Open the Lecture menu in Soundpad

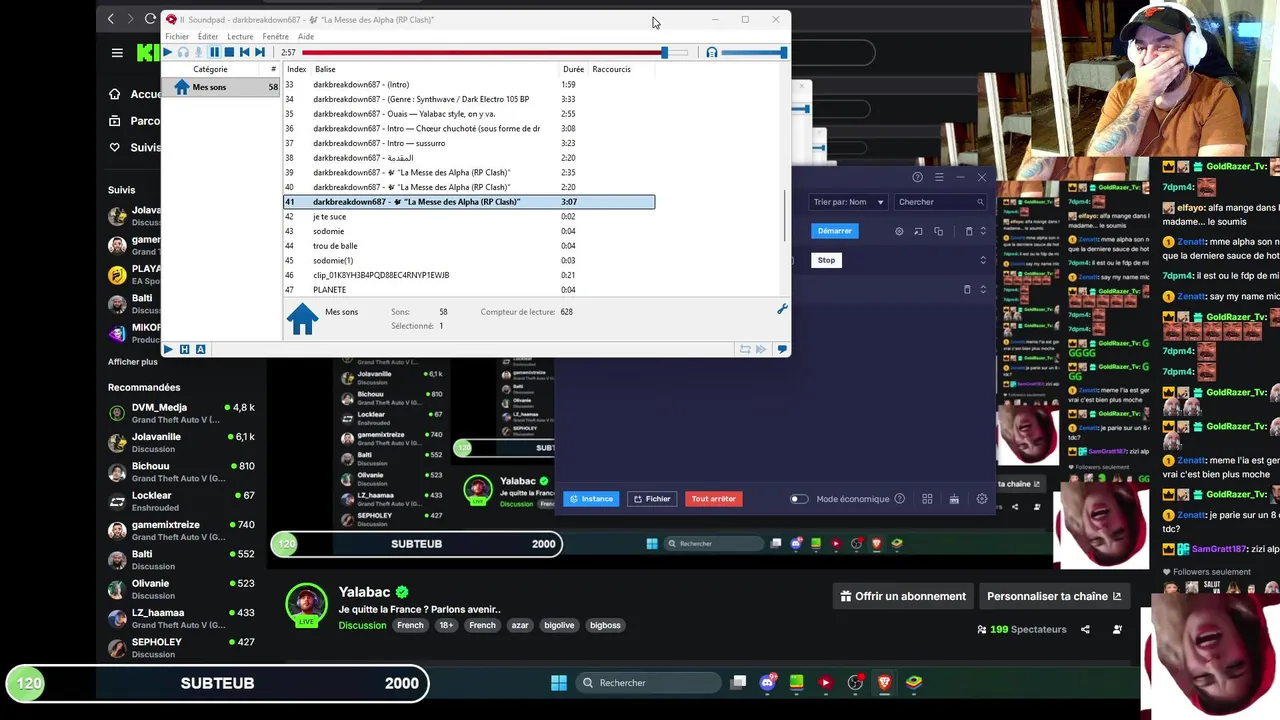click(240, 37)
